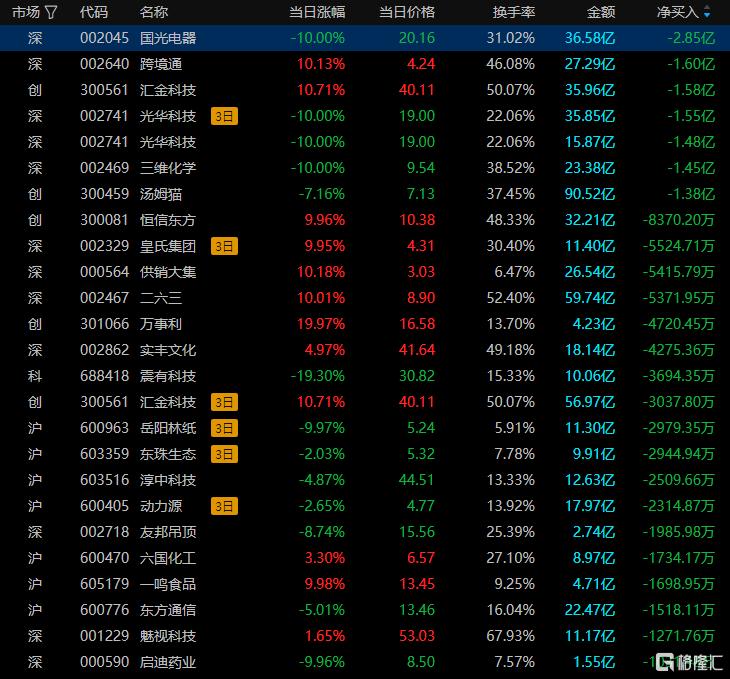
Task: Click stock code 002640
Action: (x=104, y=64)
